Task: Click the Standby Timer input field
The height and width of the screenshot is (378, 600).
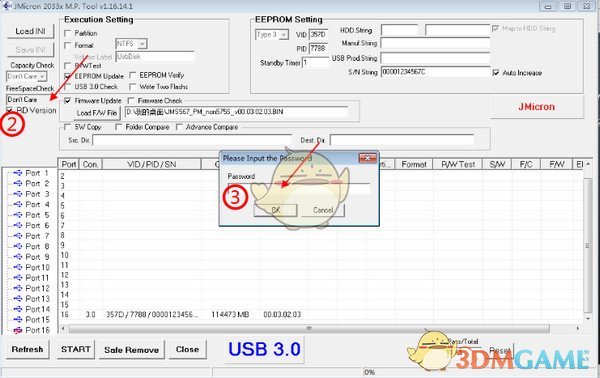Action: click(315, 63)
